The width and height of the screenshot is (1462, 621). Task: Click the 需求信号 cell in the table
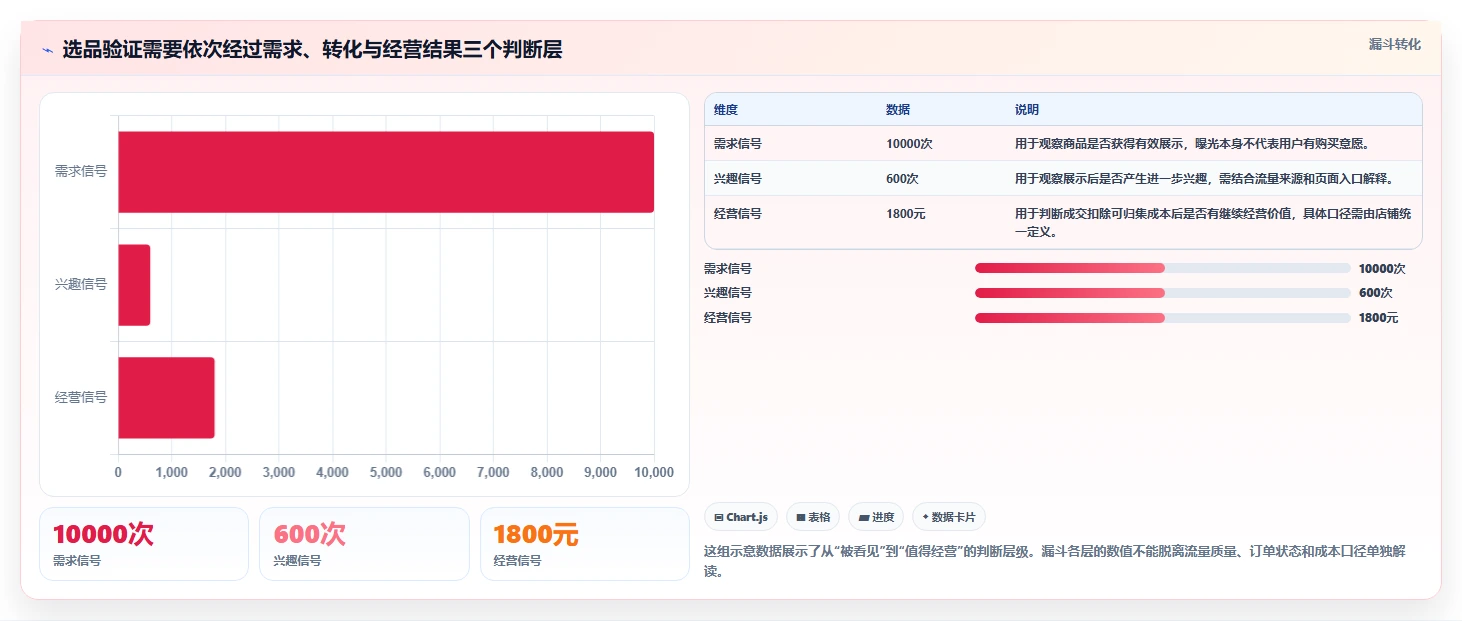pyautogui.click(x=738, y=144)
